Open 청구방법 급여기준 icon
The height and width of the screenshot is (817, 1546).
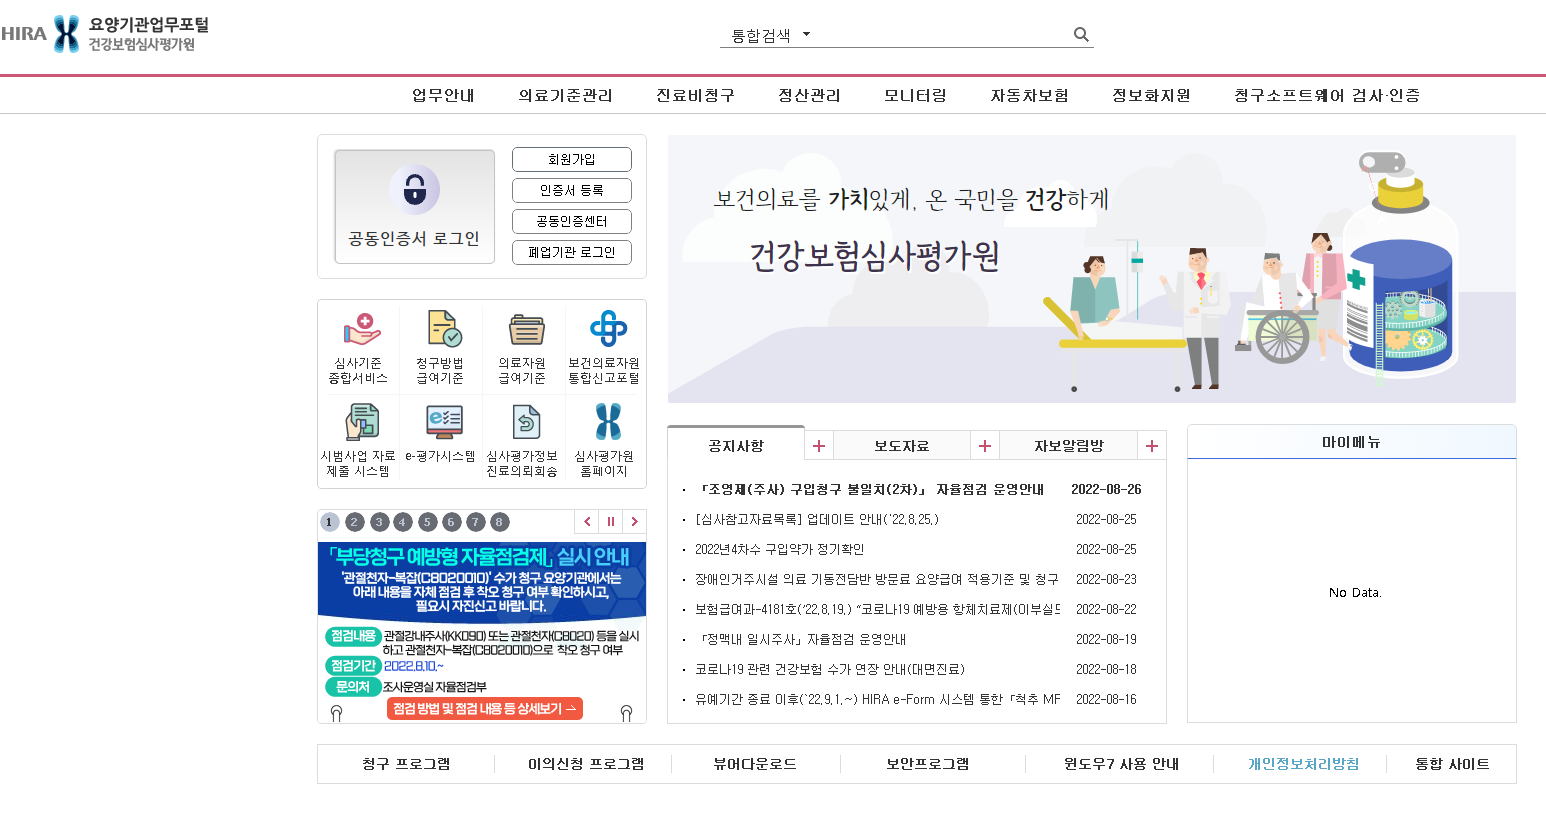click(x=441, y=348)
